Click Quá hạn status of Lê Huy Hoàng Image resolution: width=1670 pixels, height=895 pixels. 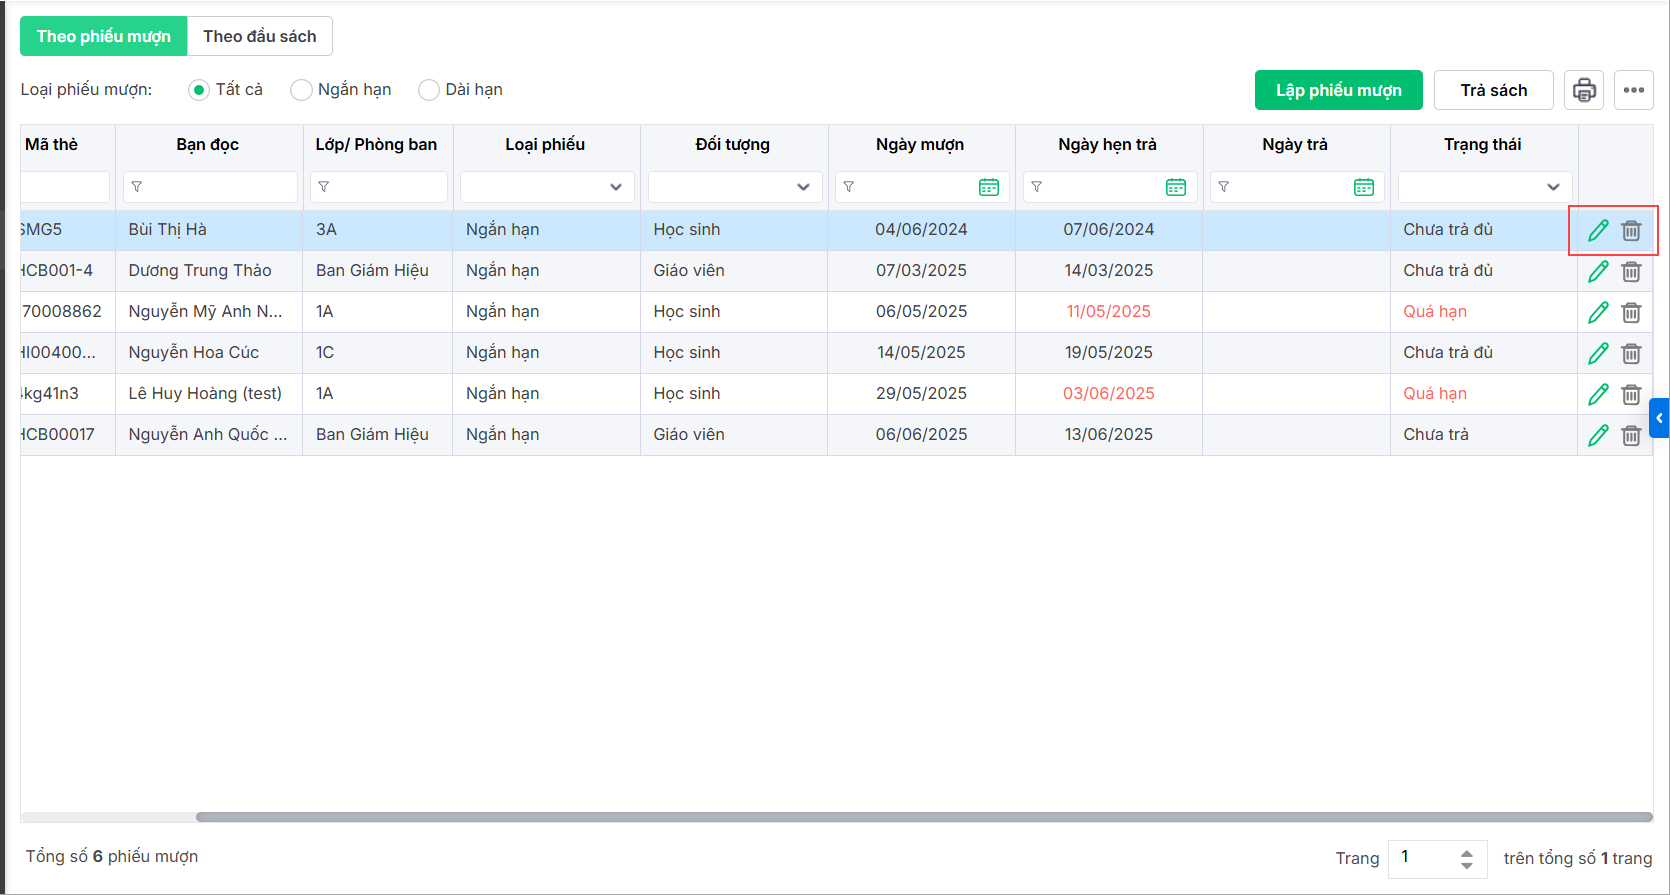point(1435,393)
